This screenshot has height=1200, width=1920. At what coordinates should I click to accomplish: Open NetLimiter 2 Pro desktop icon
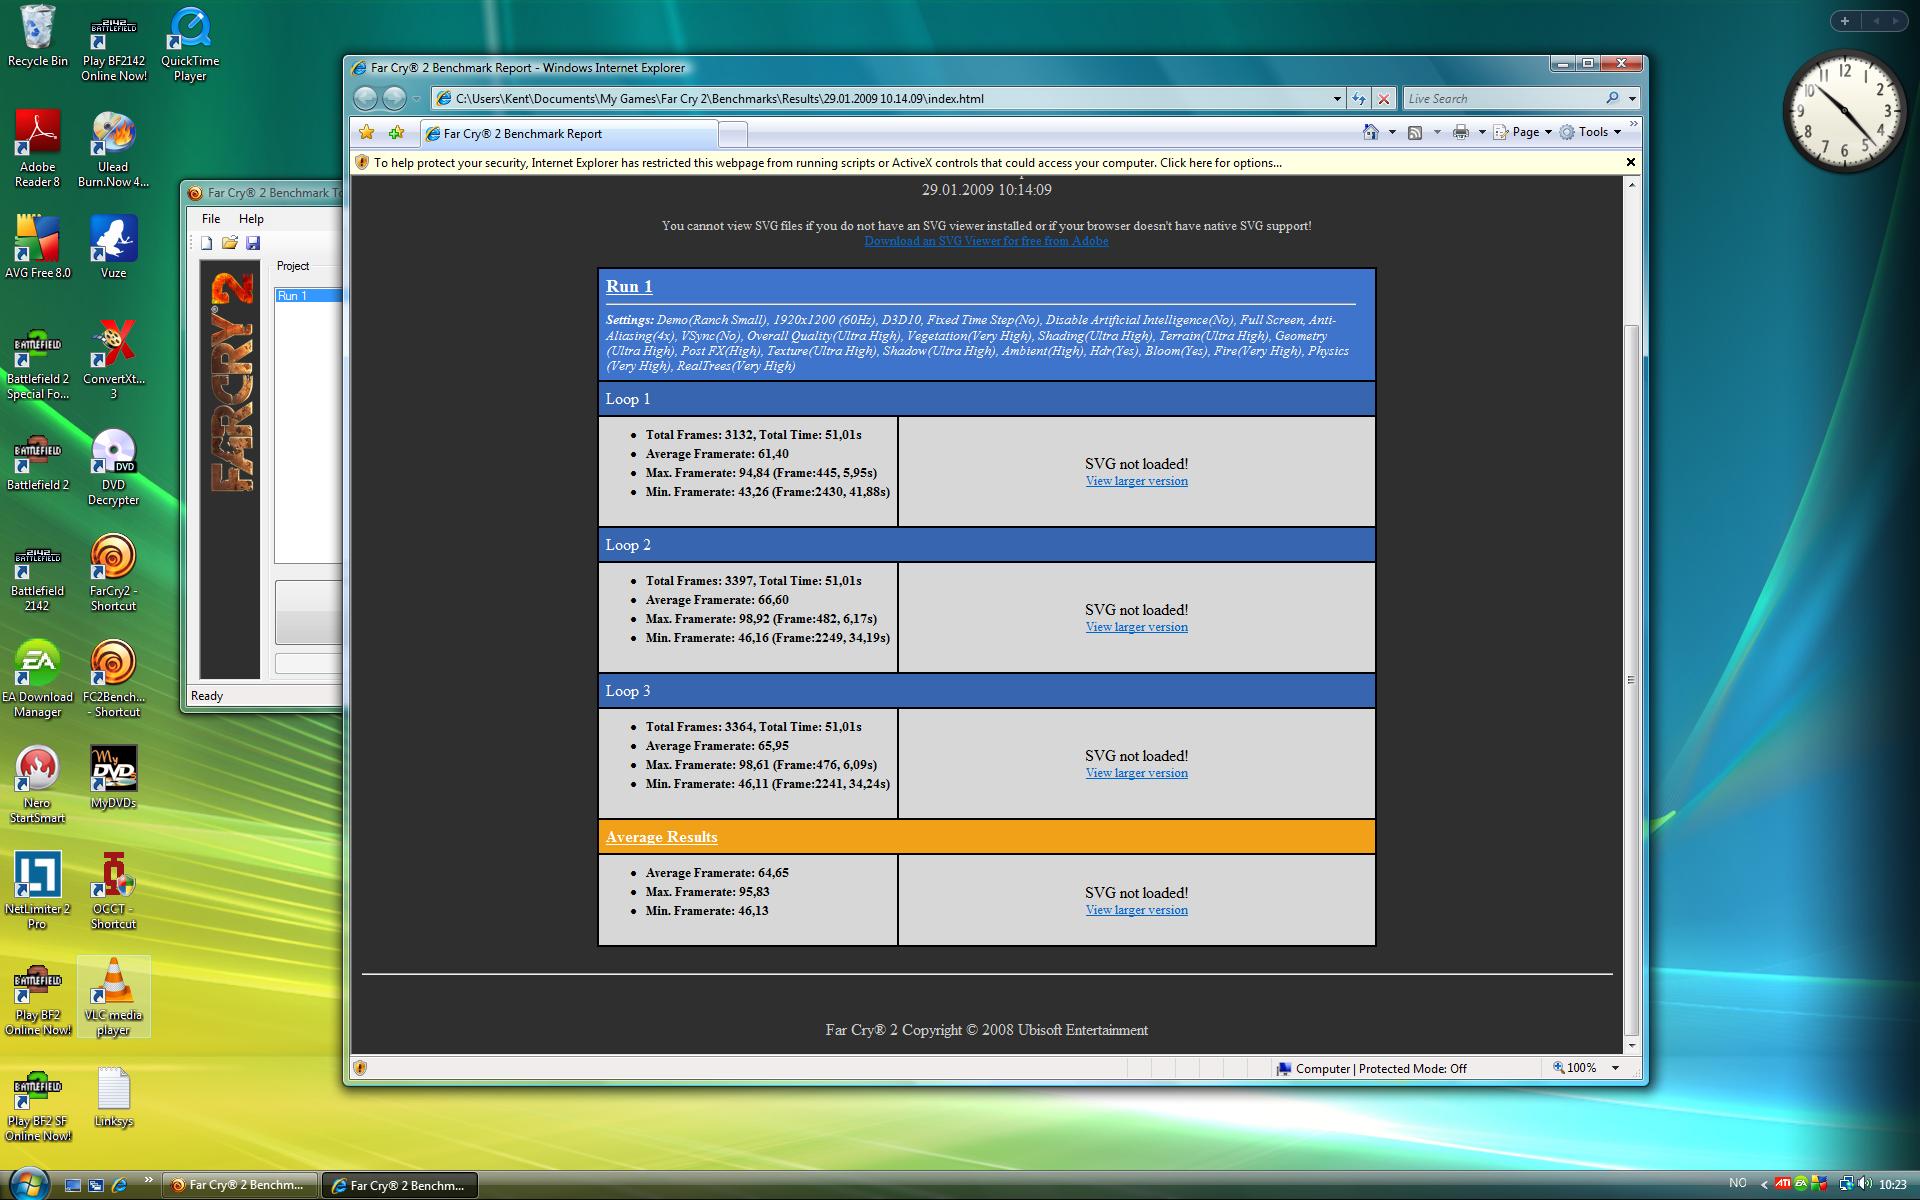38,891
